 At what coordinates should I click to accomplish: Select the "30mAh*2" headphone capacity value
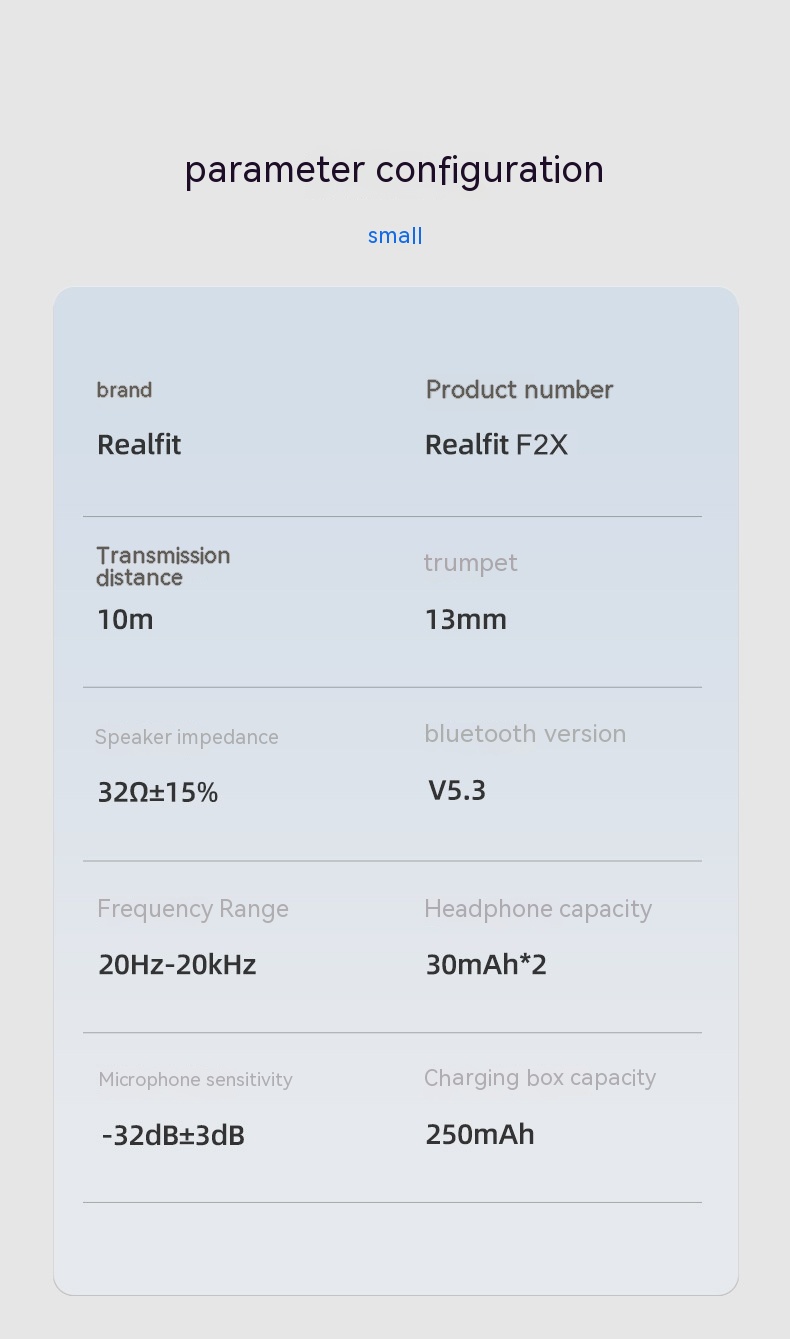tap(486, 965)
